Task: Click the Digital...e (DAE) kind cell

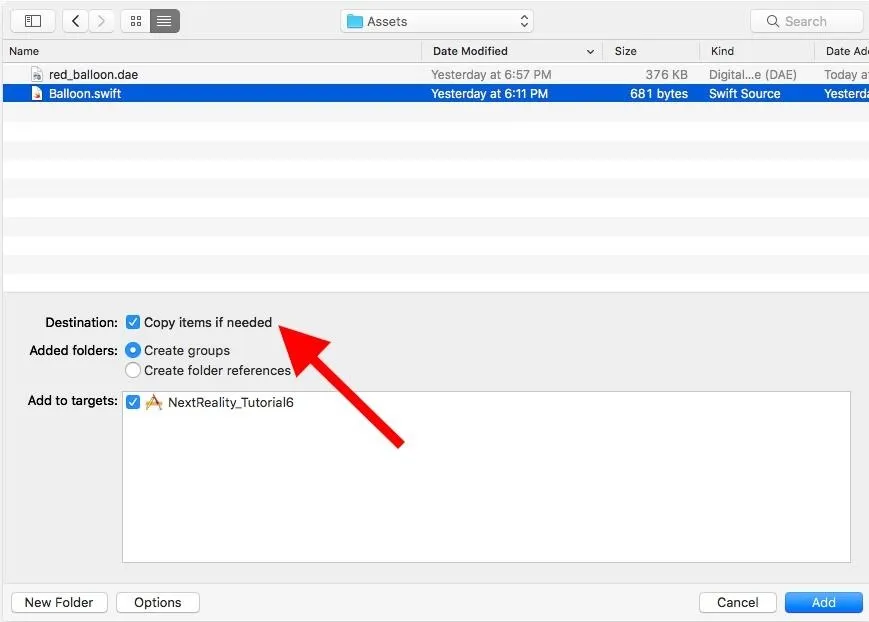Action: click(753, 74)
